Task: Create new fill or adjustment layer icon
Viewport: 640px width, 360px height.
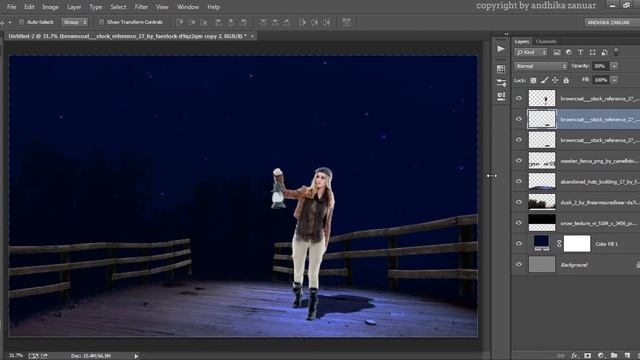Action: 601,356
